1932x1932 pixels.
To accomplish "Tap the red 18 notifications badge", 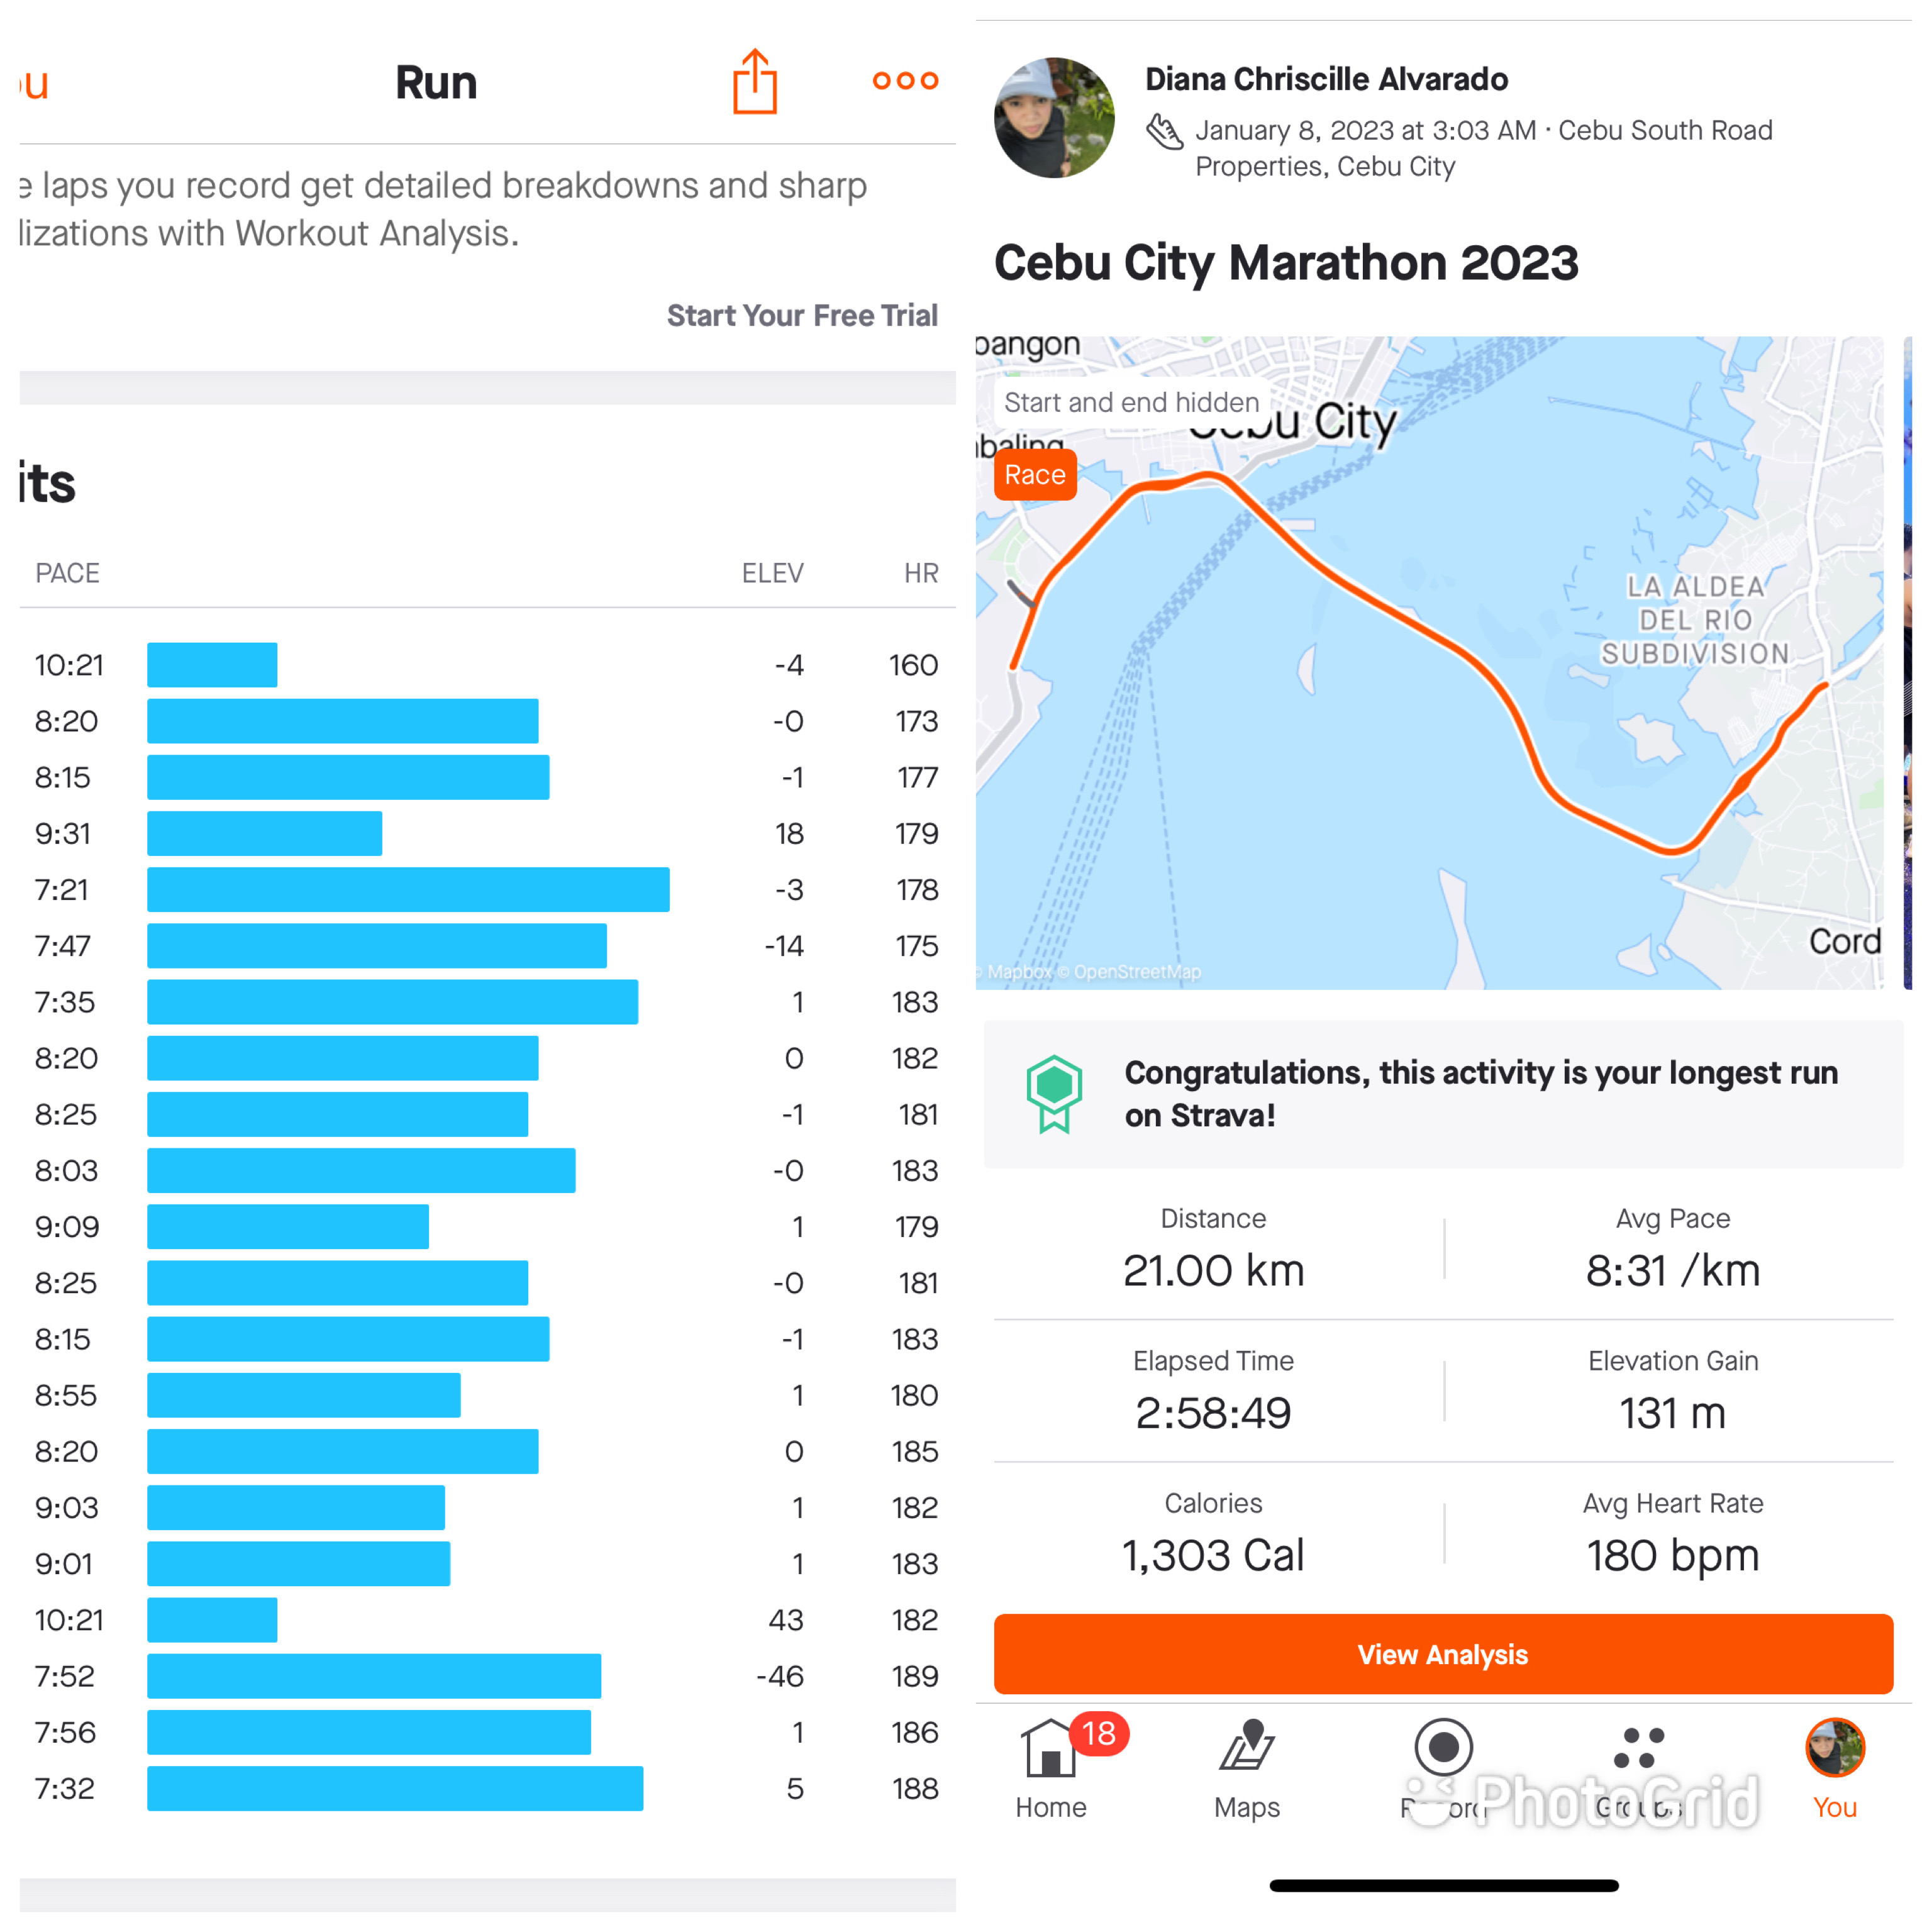I will (x=1099, y=1733).
